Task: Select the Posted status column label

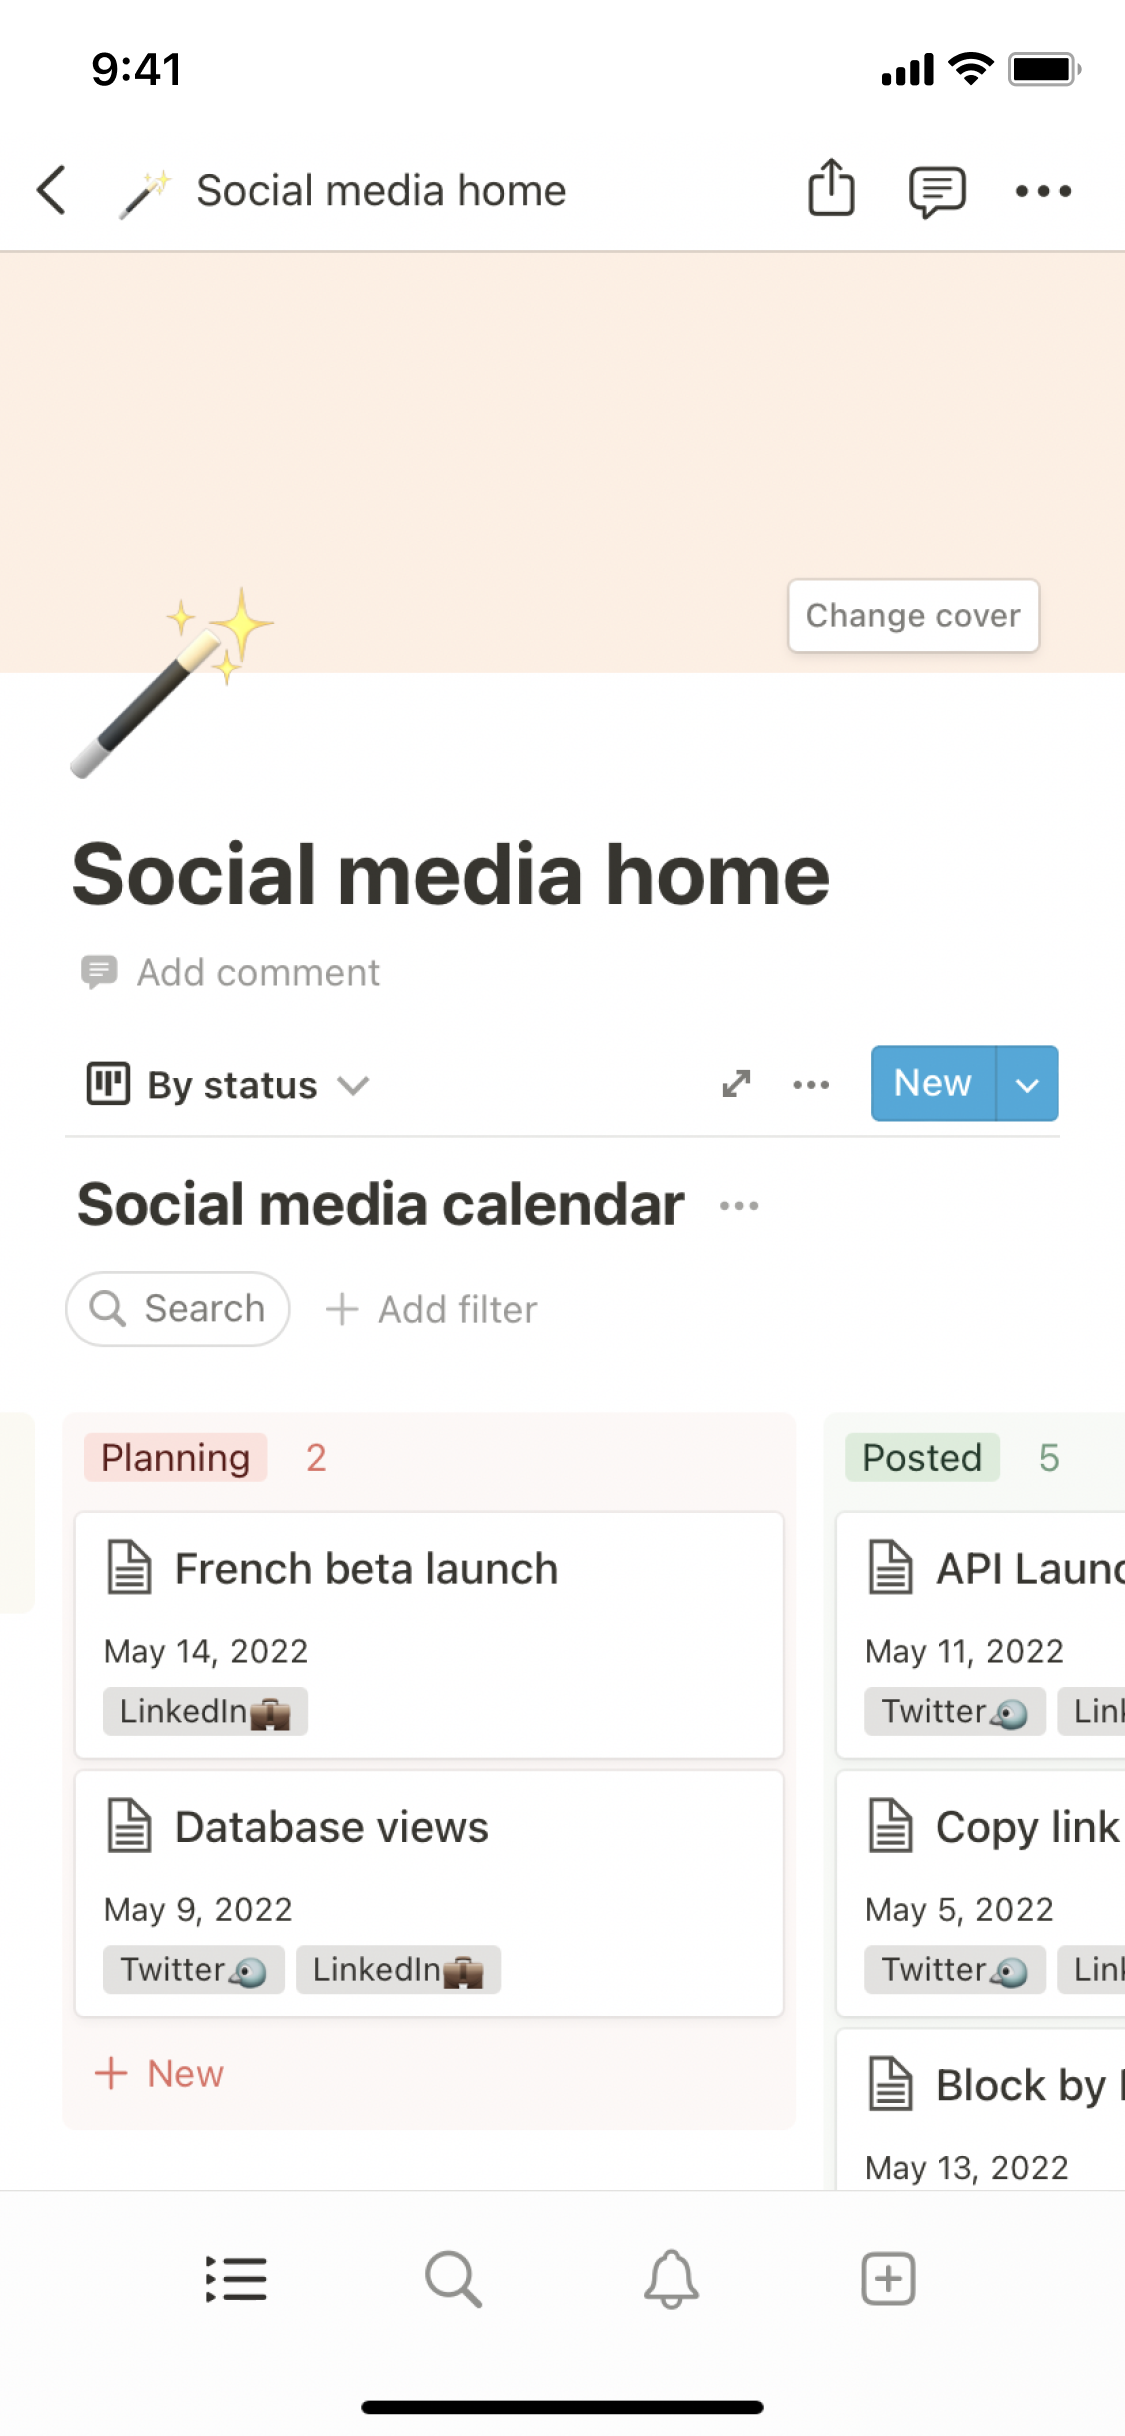Action: click(x=921, y=1457)
